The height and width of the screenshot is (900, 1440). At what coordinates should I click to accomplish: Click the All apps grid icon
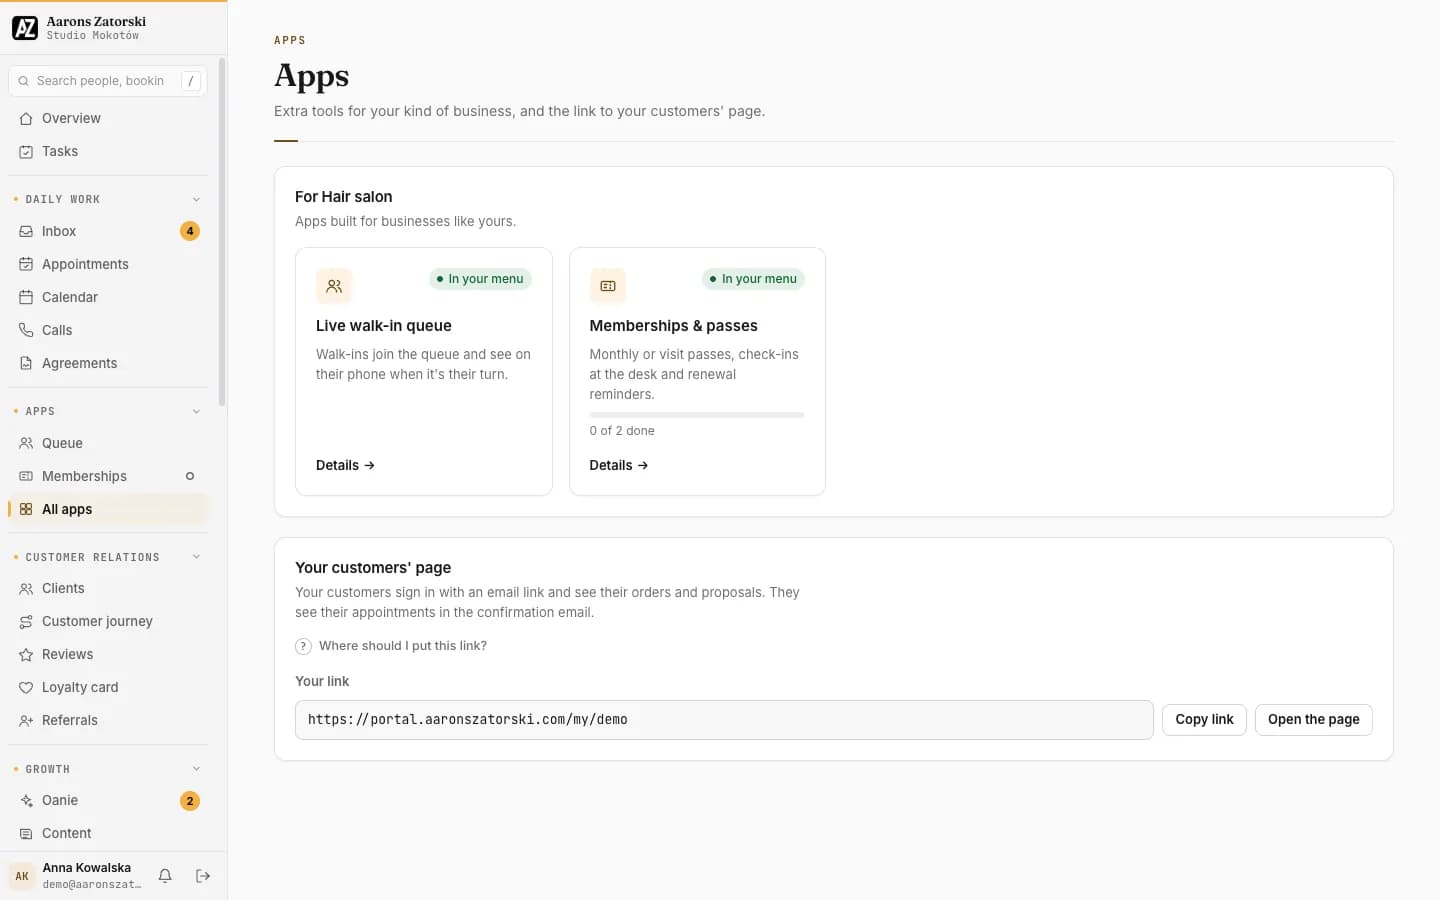26,510
